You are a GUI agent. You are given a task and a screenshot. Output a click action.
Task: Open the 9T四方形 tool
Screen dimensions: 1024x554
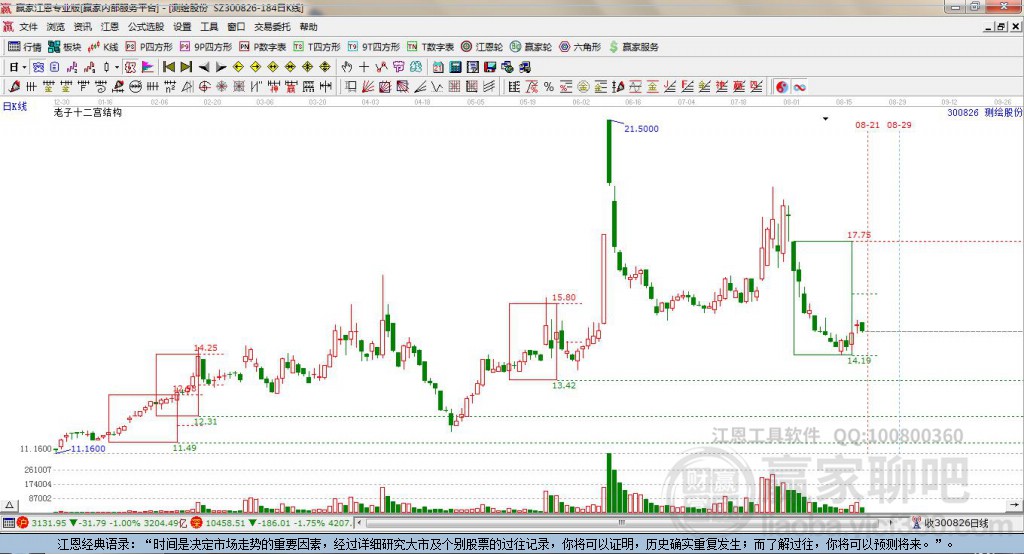click(x=373, y=47)
